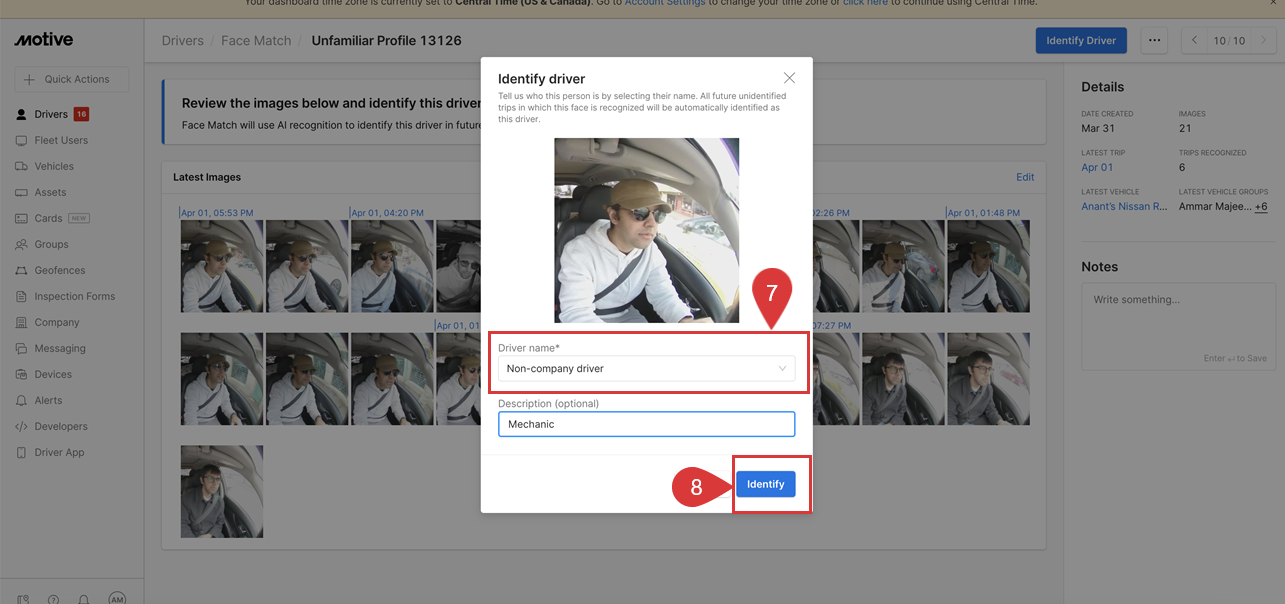Go to previous profile arrow
This screenshot has width=1285, height=604.
point(1194,41)
